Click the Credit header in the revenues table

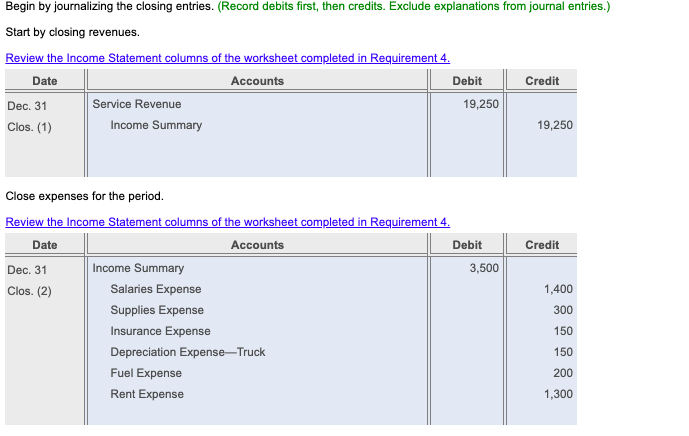pyautogui.click(x=542, y=81)
